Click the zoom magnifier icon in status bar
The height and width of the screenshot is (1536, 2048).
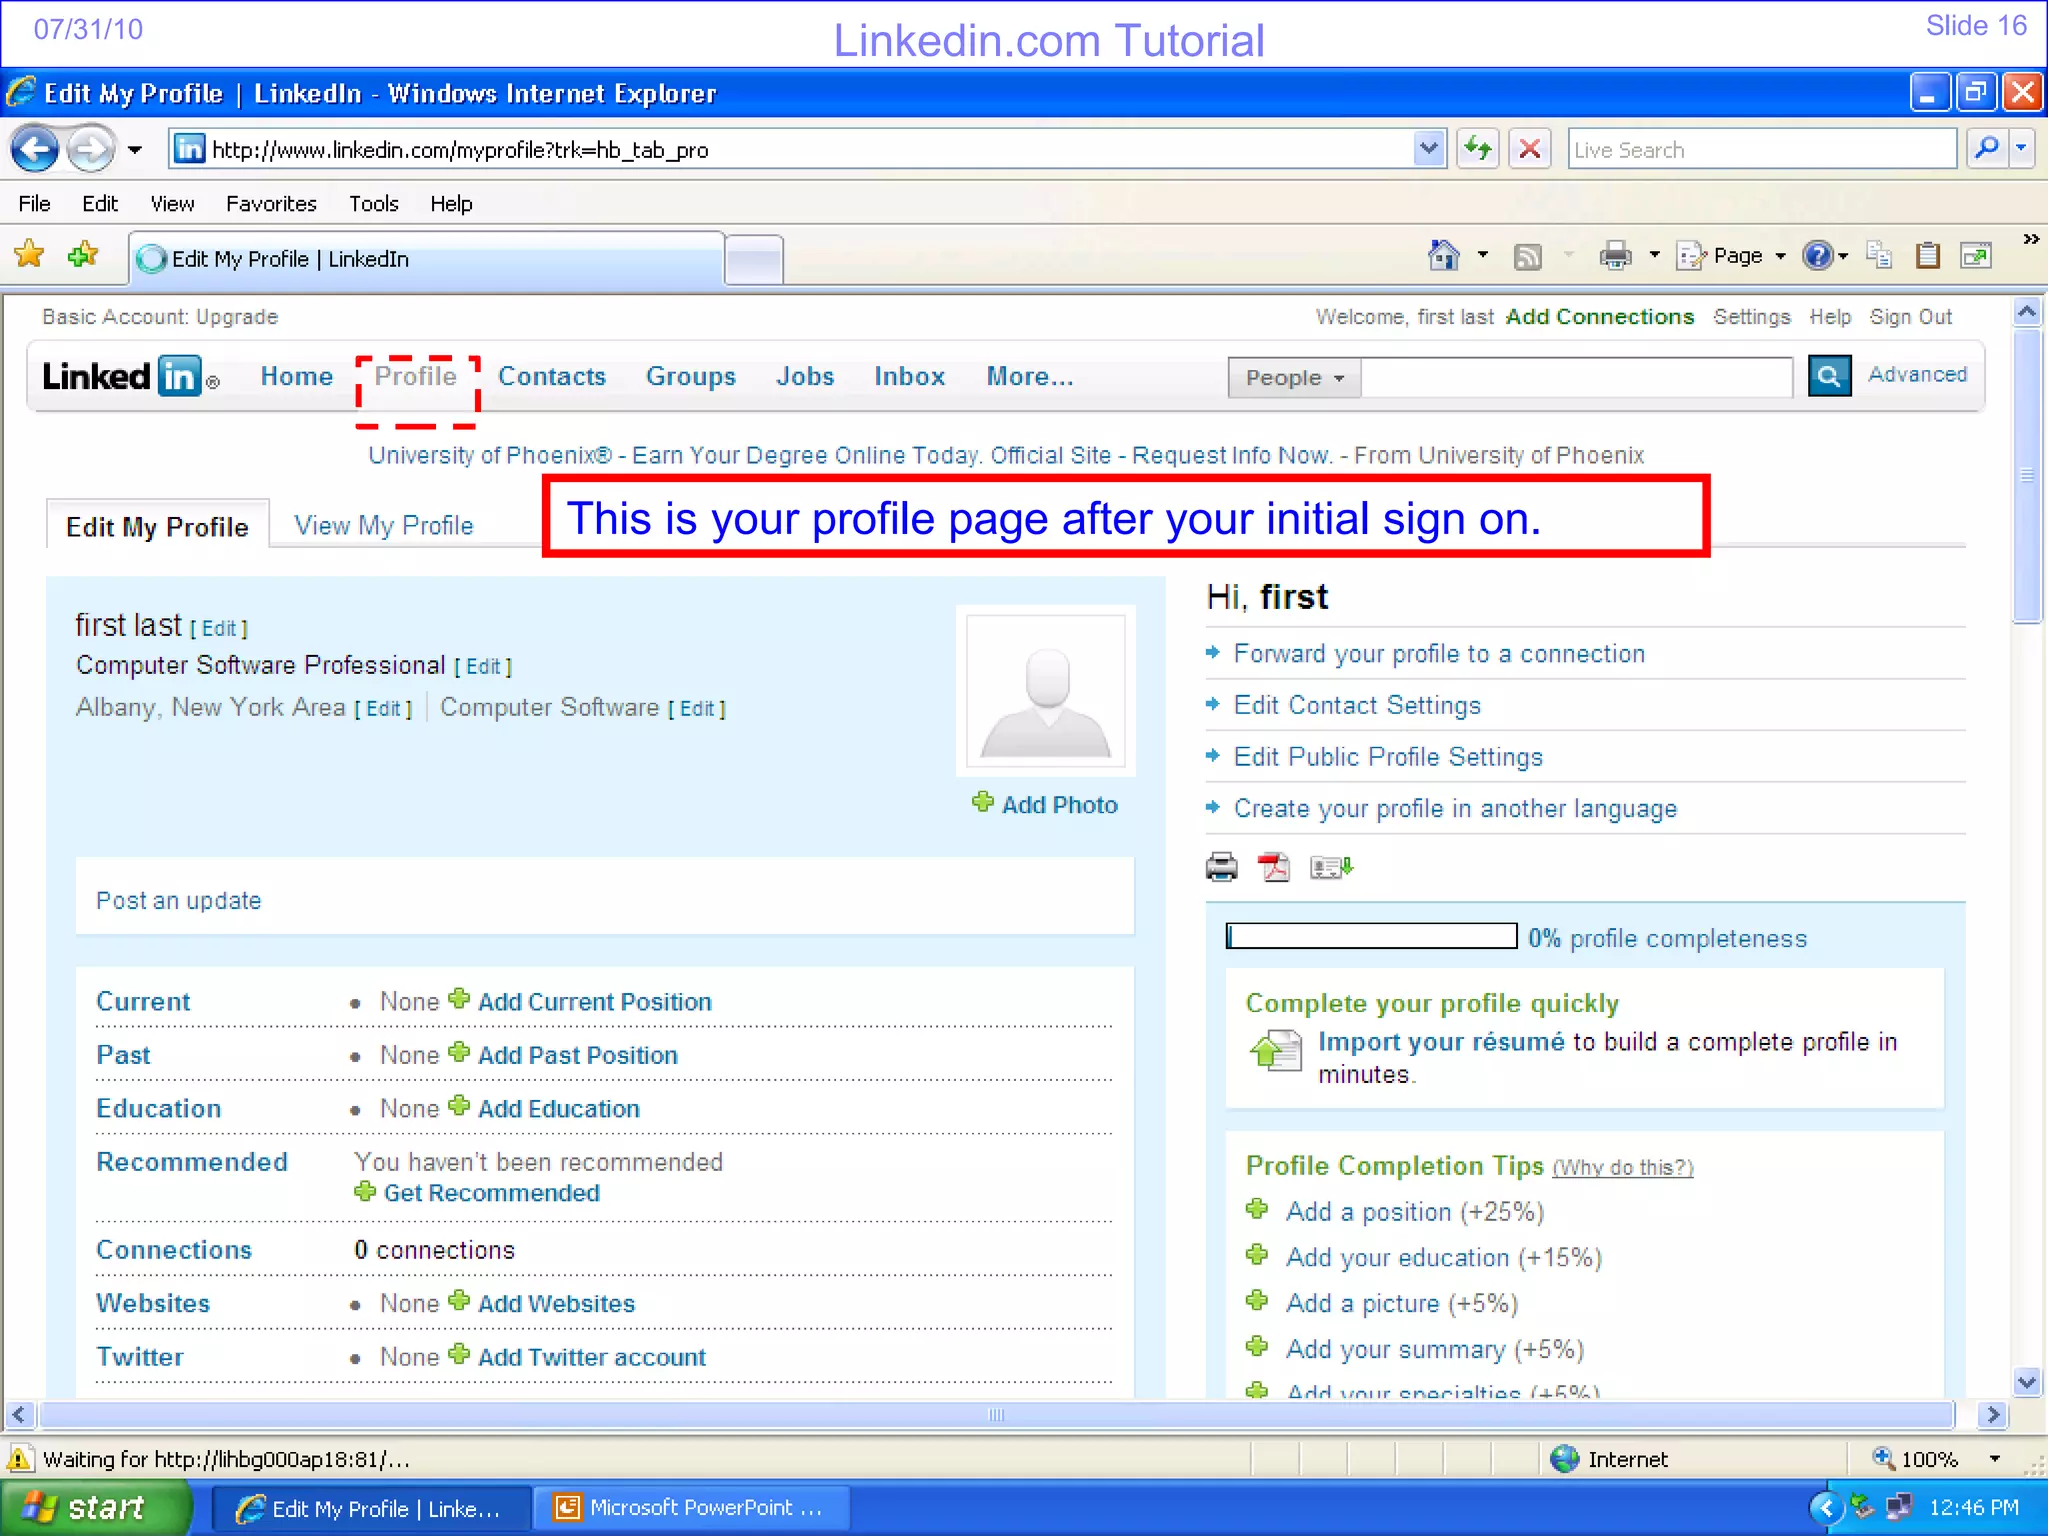pos(1883,1458)
